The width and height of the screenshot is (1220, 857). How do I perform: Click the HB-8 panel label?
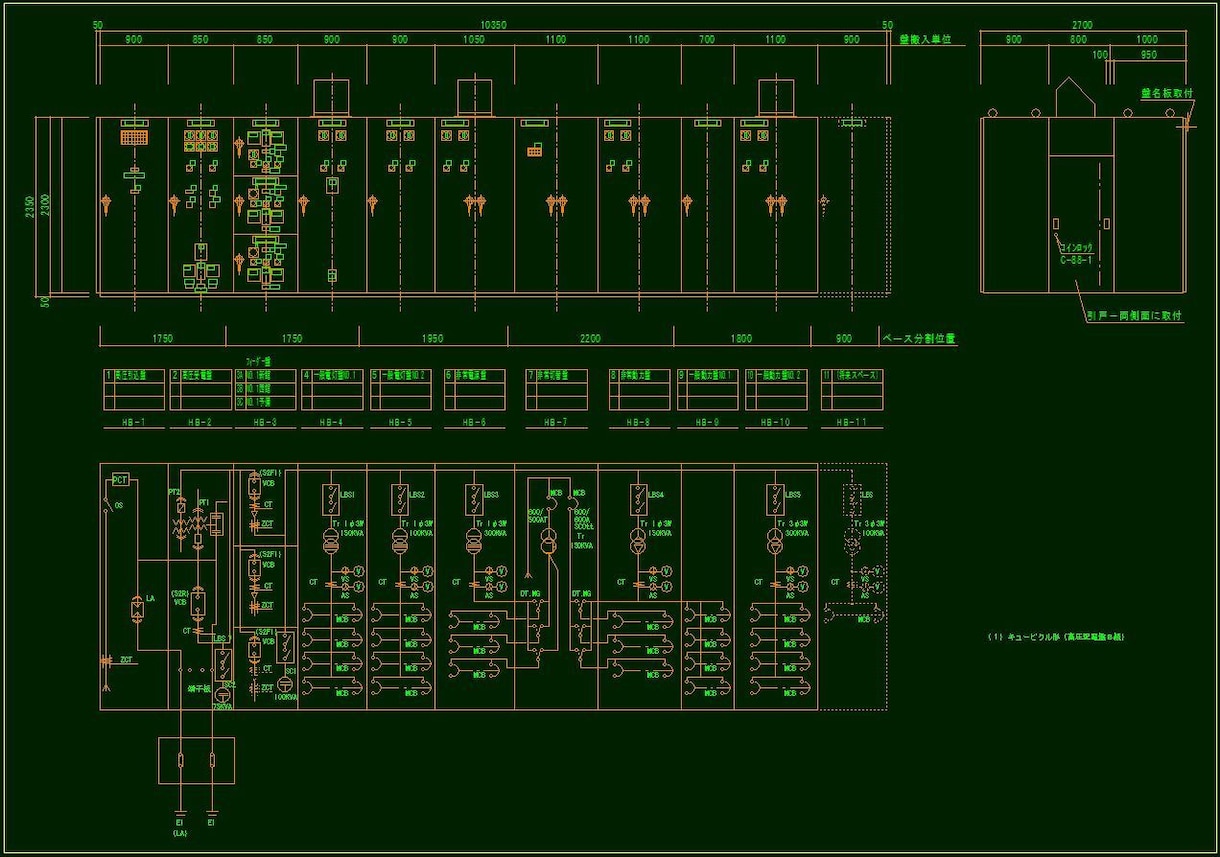click(x=638, y=423)
